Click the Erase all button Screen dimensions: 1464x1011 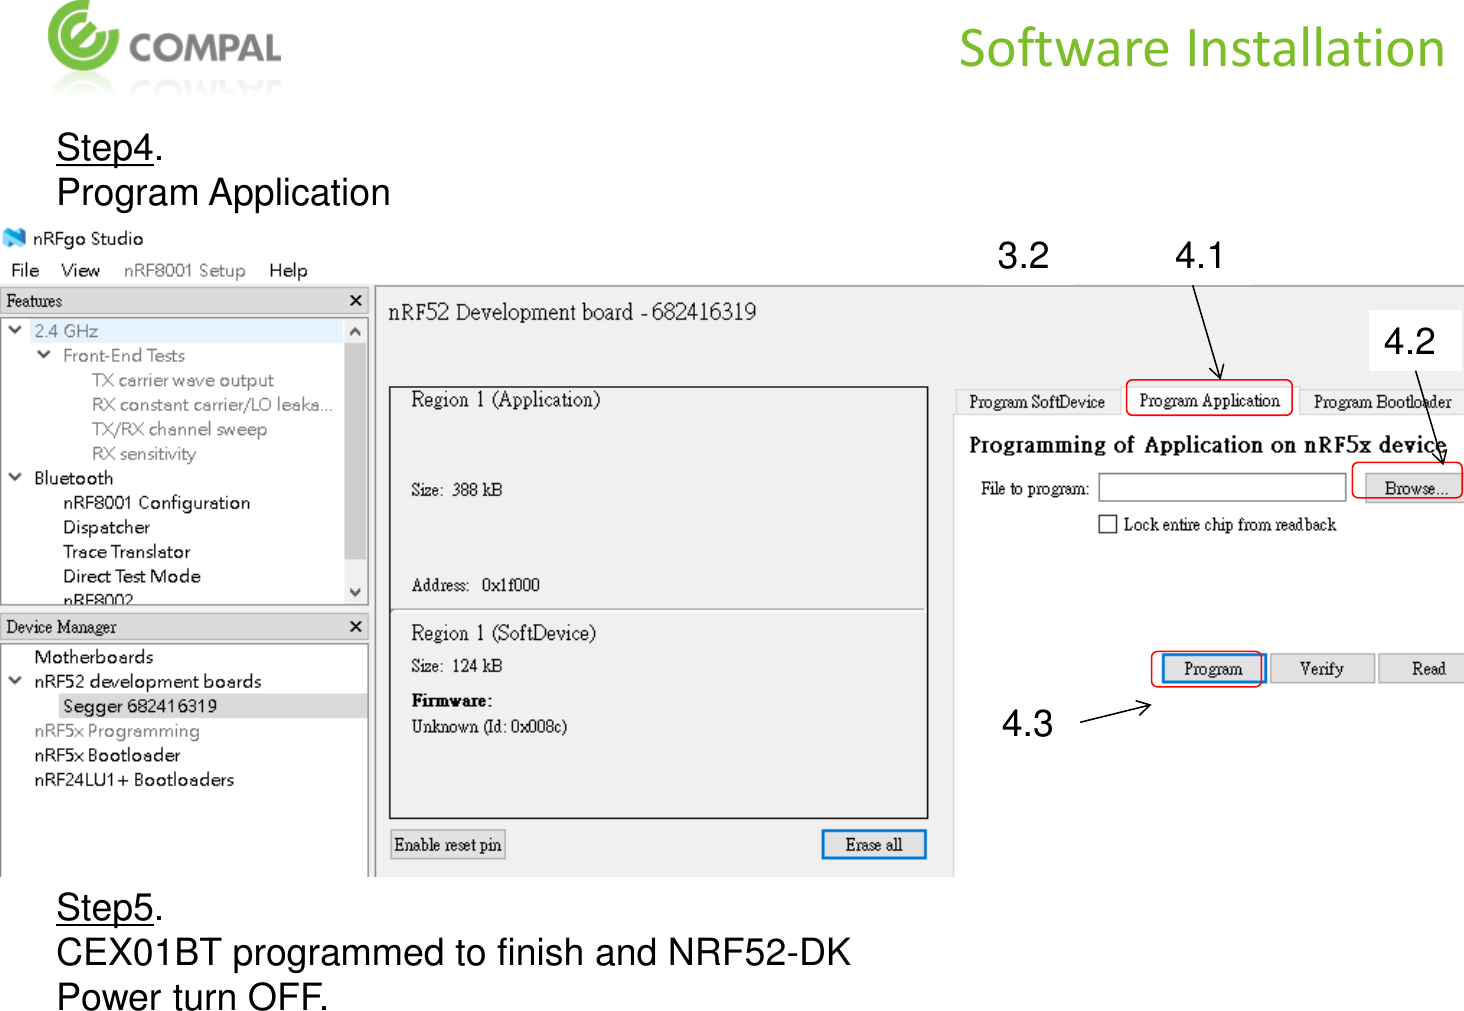873,845
